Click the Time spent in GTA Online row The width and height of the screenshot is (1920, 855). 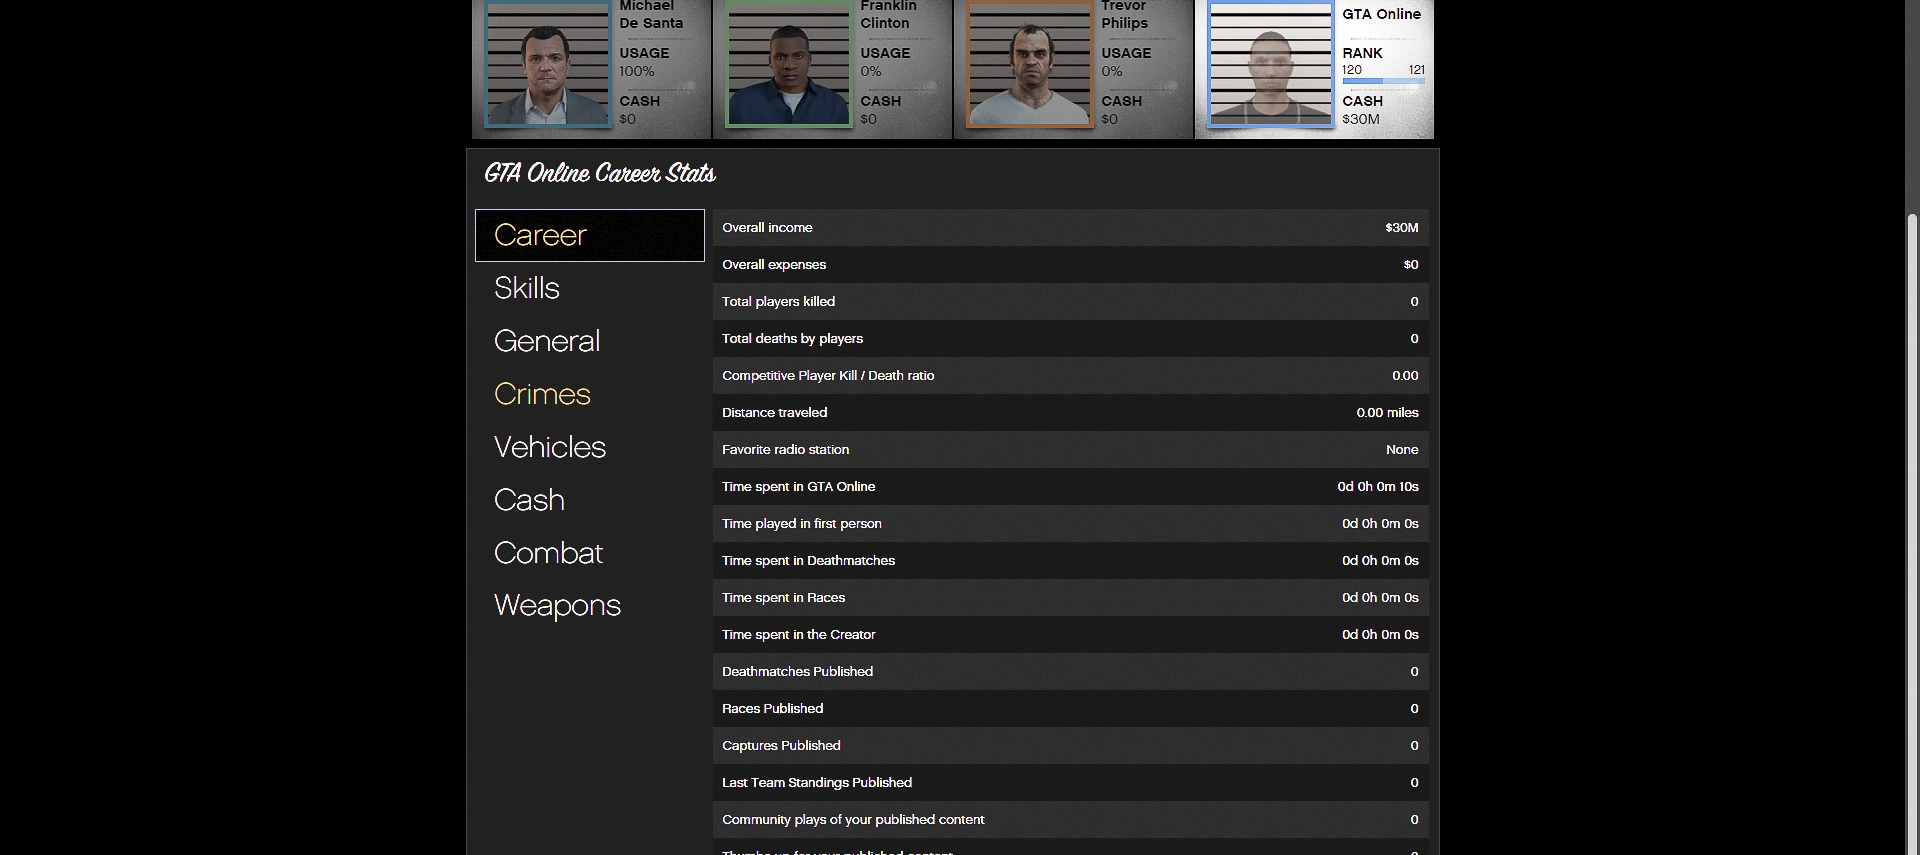[x=1070, y=487]
